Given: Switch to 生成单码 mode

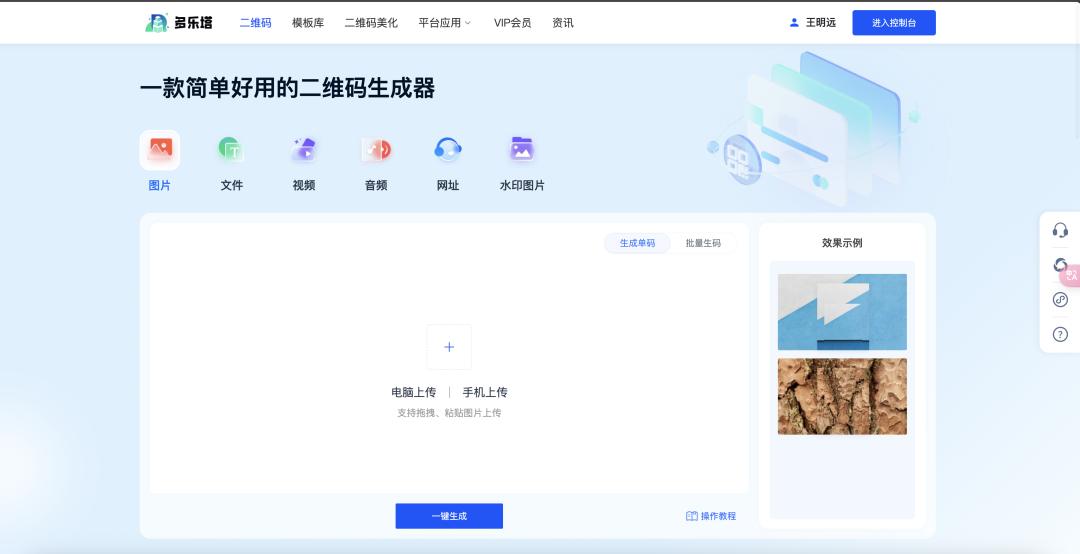Looking at the screenshot, I should point(637,243).
